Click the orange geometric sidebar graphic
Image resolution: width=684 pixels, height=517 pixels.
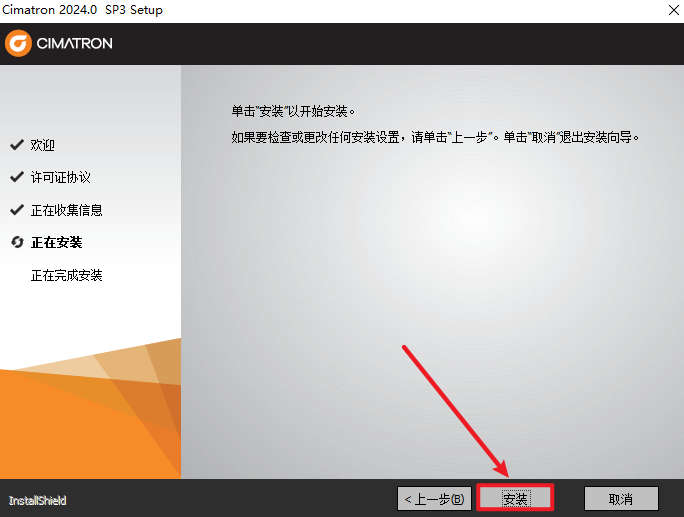pos(90,410)
